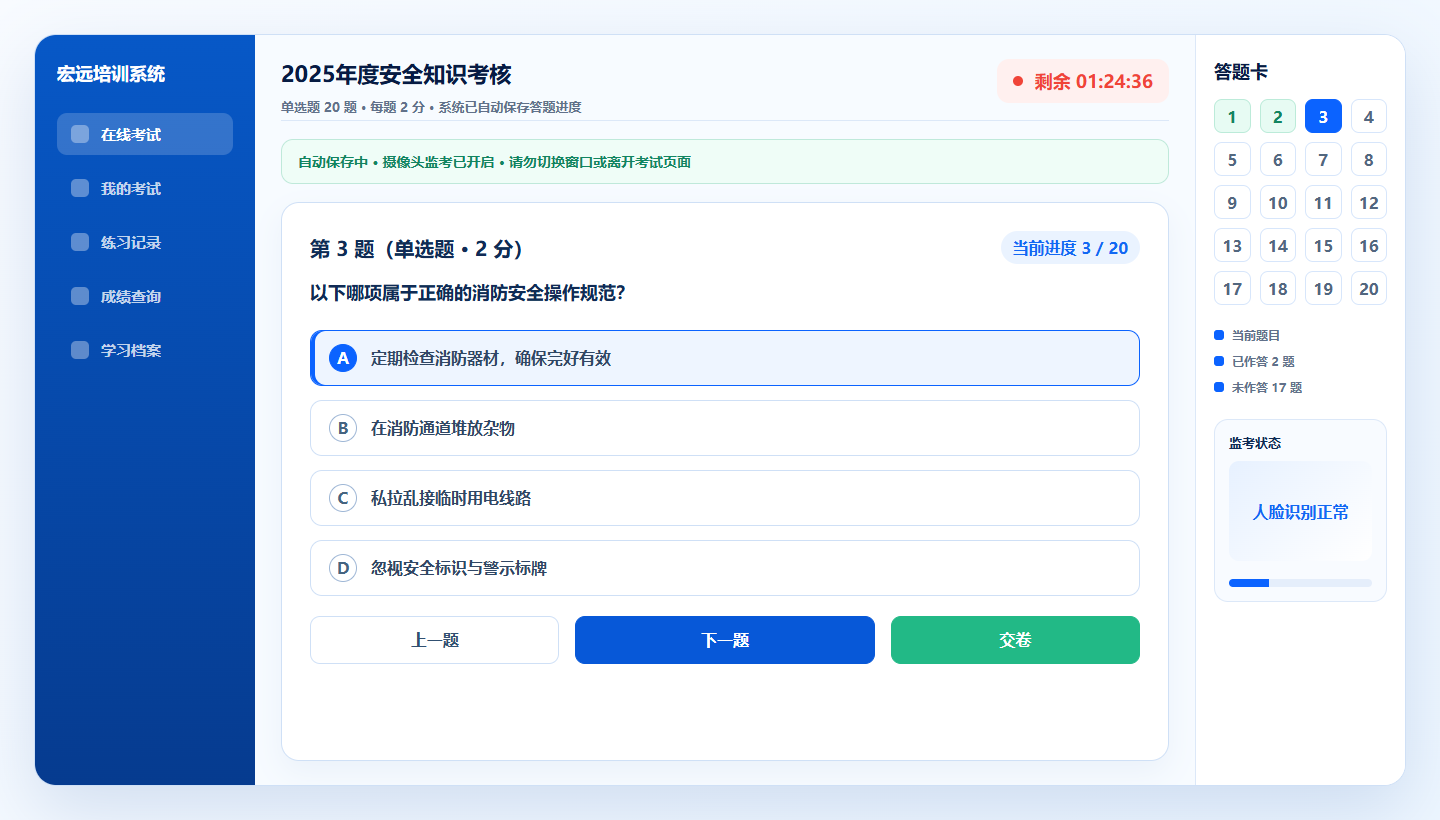Screen dimensions: 1440x820
Task: Jump to question 4 in answer card
Action: (1369, 116)
